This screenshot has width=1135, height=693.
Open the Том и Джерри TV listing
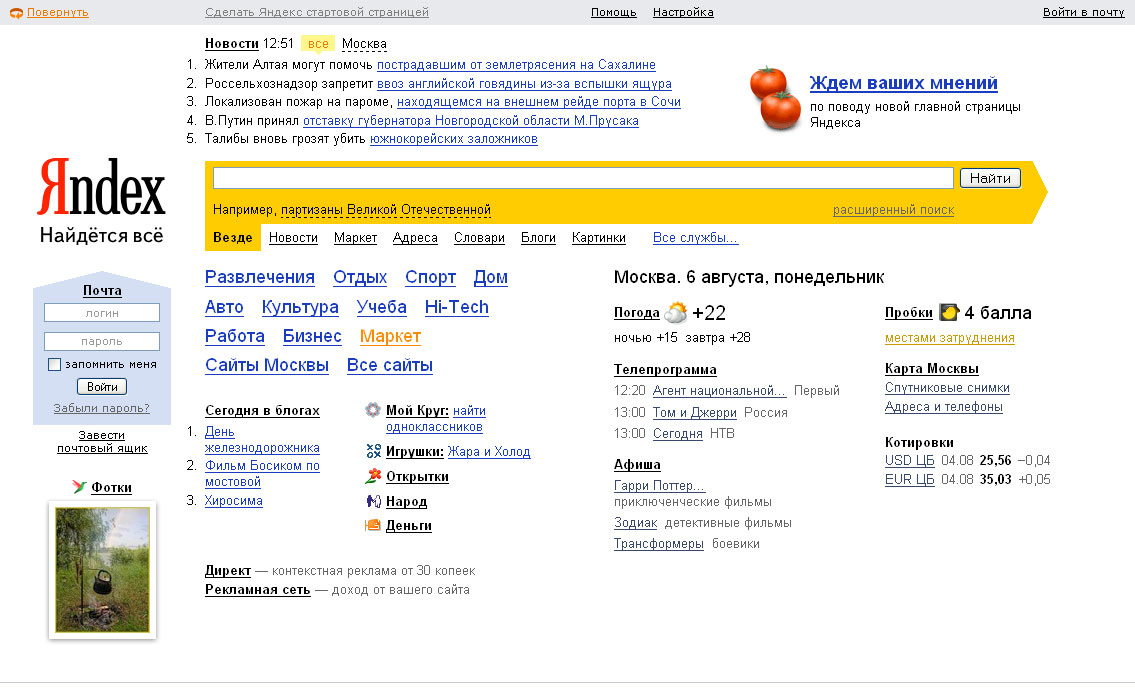click(695, 413)
